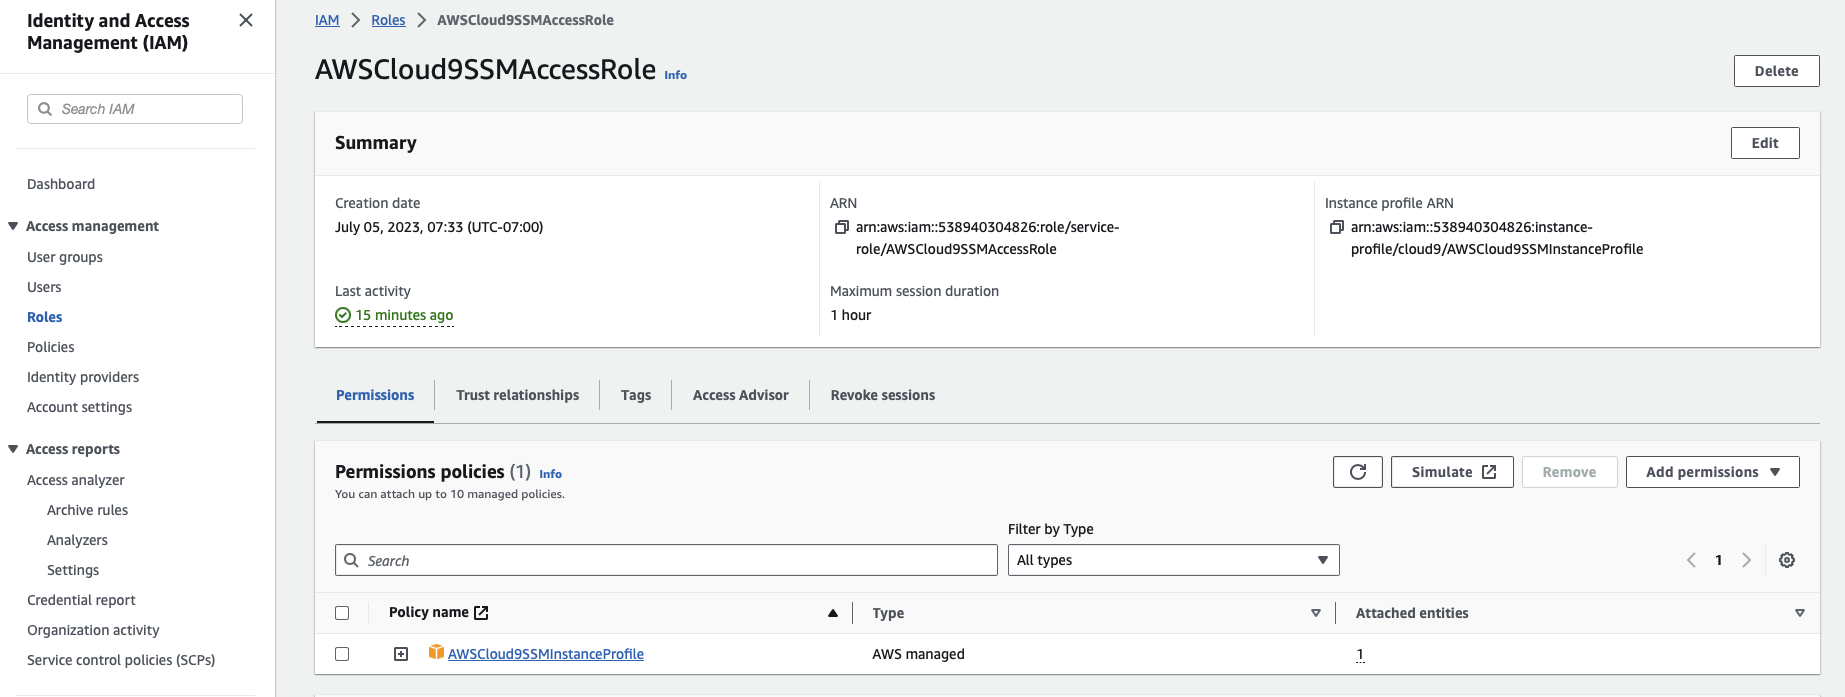Screen dimensions: 1845x697
Task: Open Info link beside Permissions policies
Action: coord(551,474)
